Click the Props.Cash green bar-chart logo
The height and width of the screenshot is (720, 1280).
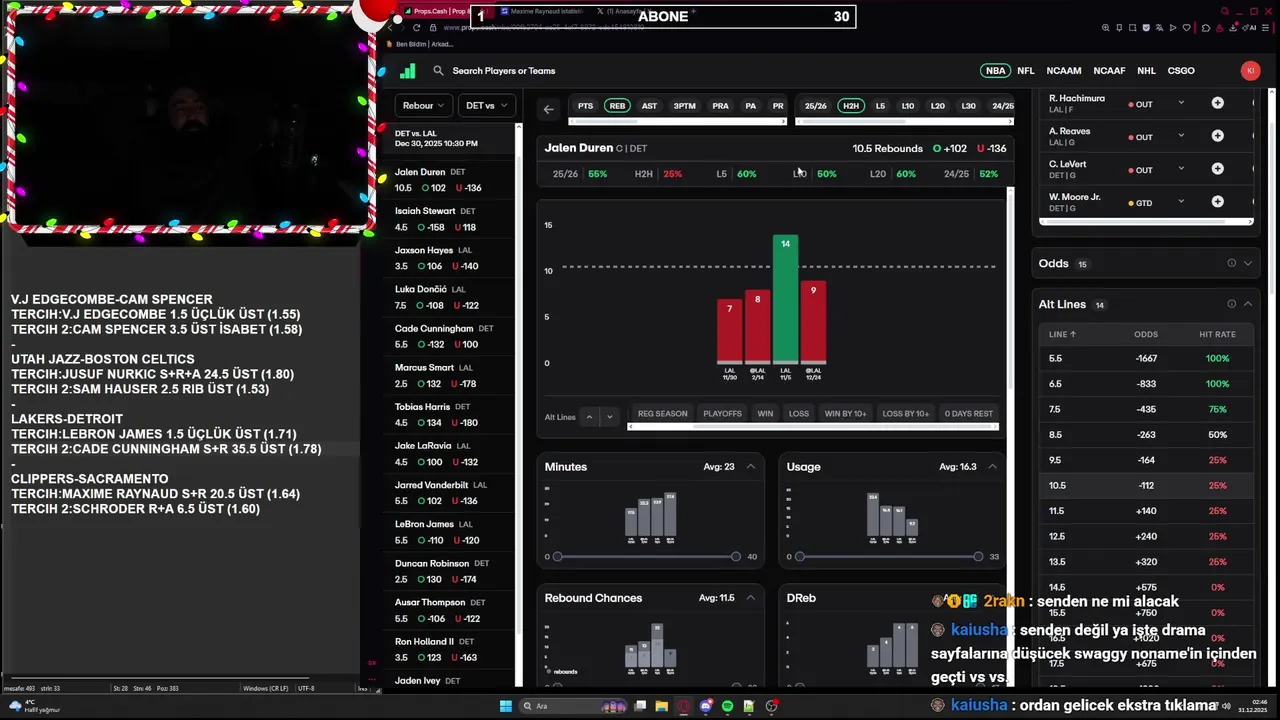tap(408, 71)
